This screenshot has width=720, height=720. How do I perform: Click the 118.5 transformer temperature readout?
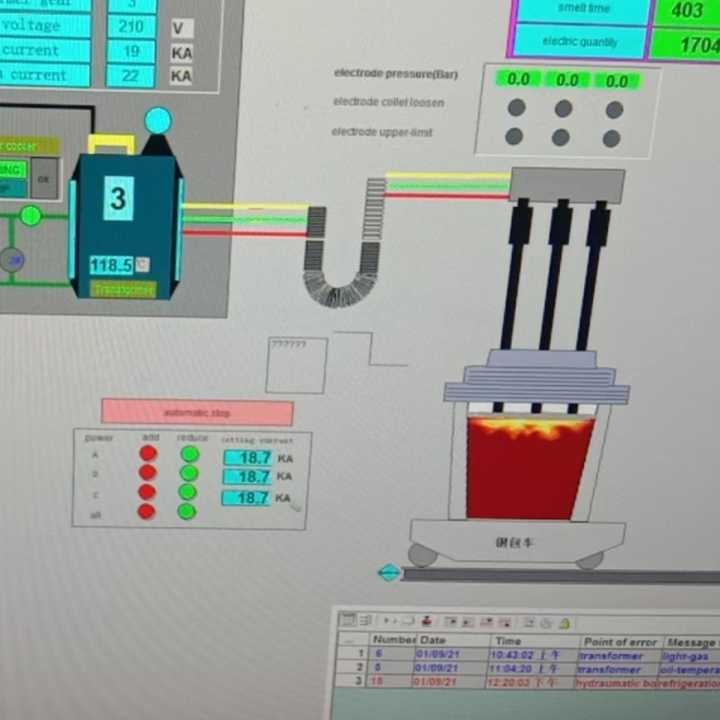(x=112, y=265)
